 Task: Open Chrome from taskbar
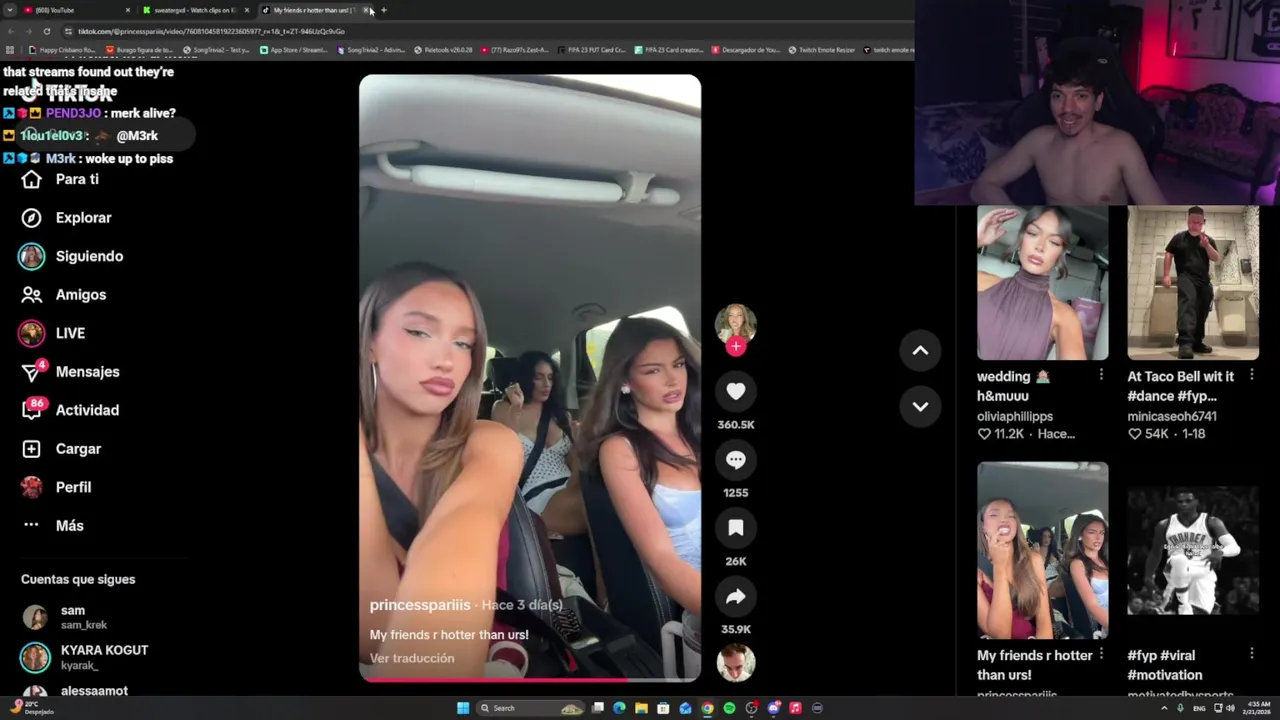[x=707, y=708]
